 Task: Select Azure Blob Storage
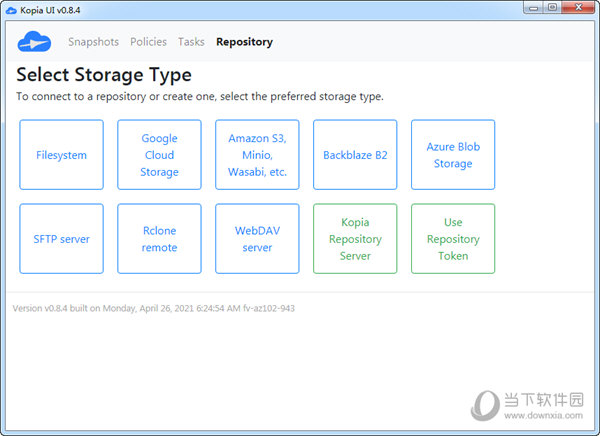453,155
